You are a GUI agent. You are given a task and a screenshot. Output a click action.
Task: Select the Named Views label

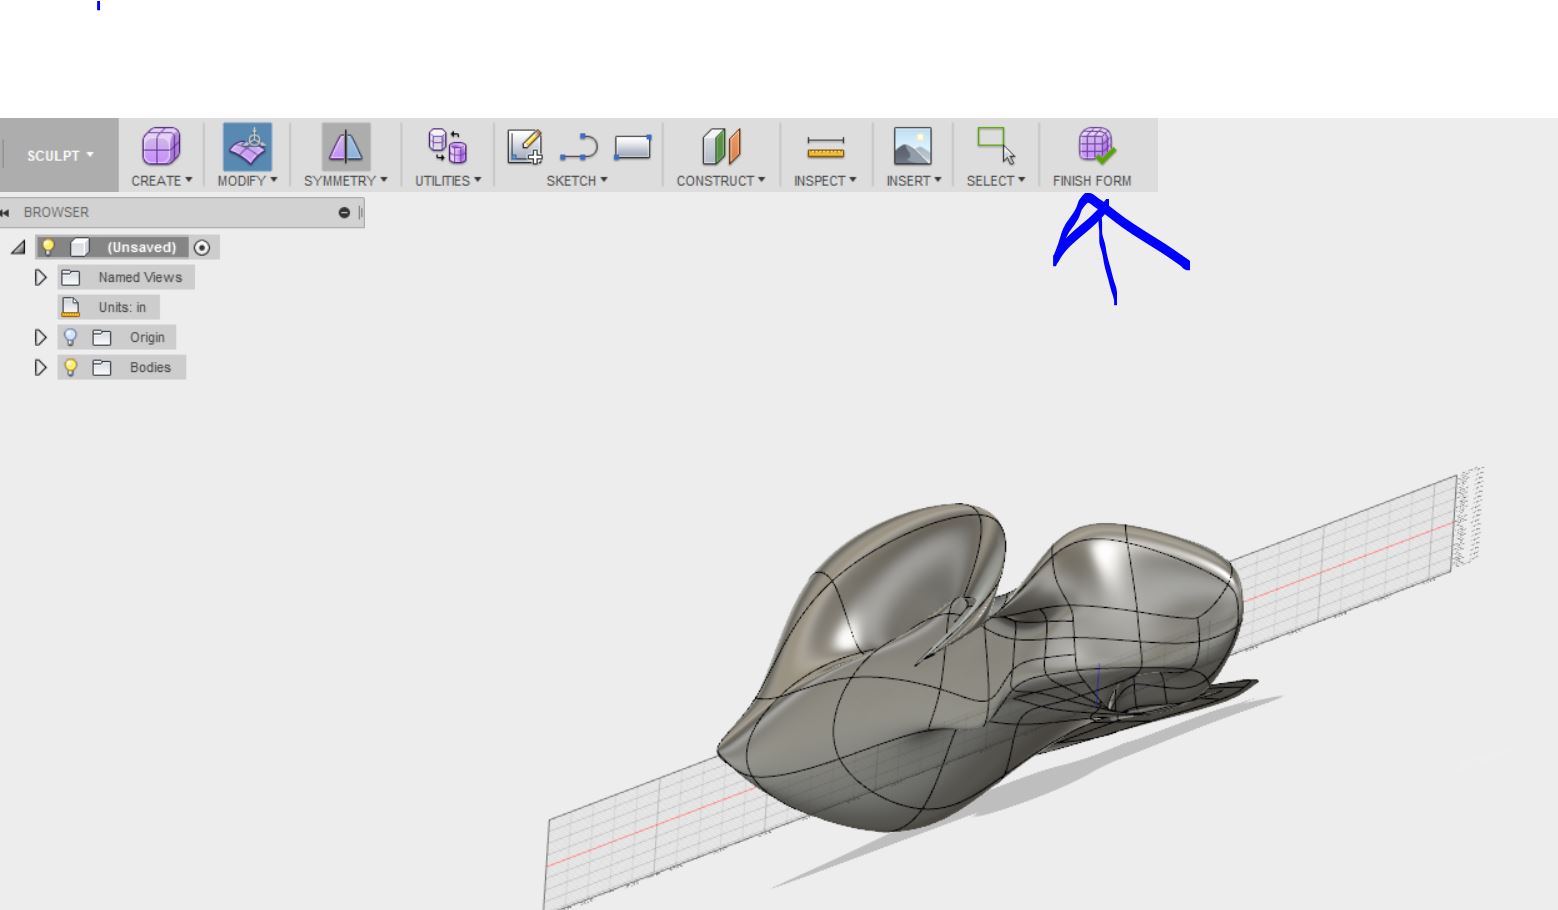[x=140, y=277]
